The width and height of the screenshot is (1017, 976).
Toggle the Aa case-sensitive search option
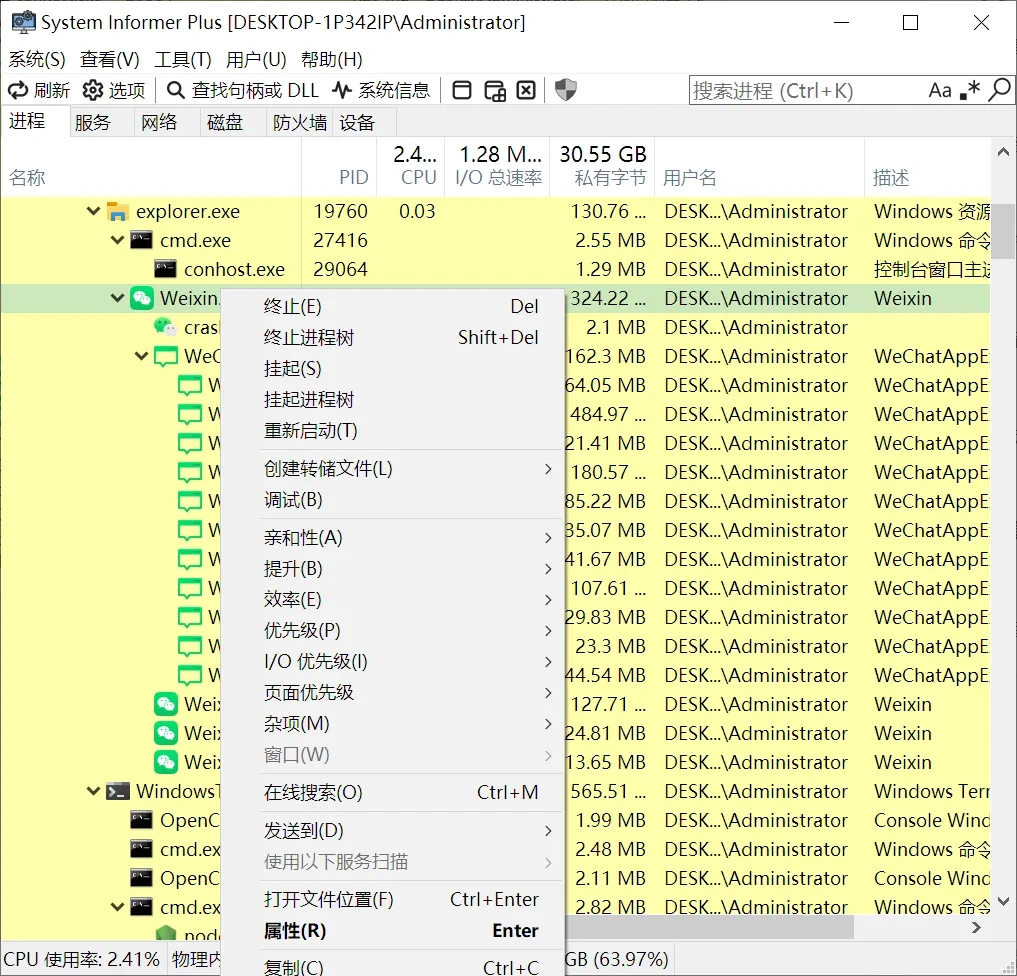(x=940, y=90)
